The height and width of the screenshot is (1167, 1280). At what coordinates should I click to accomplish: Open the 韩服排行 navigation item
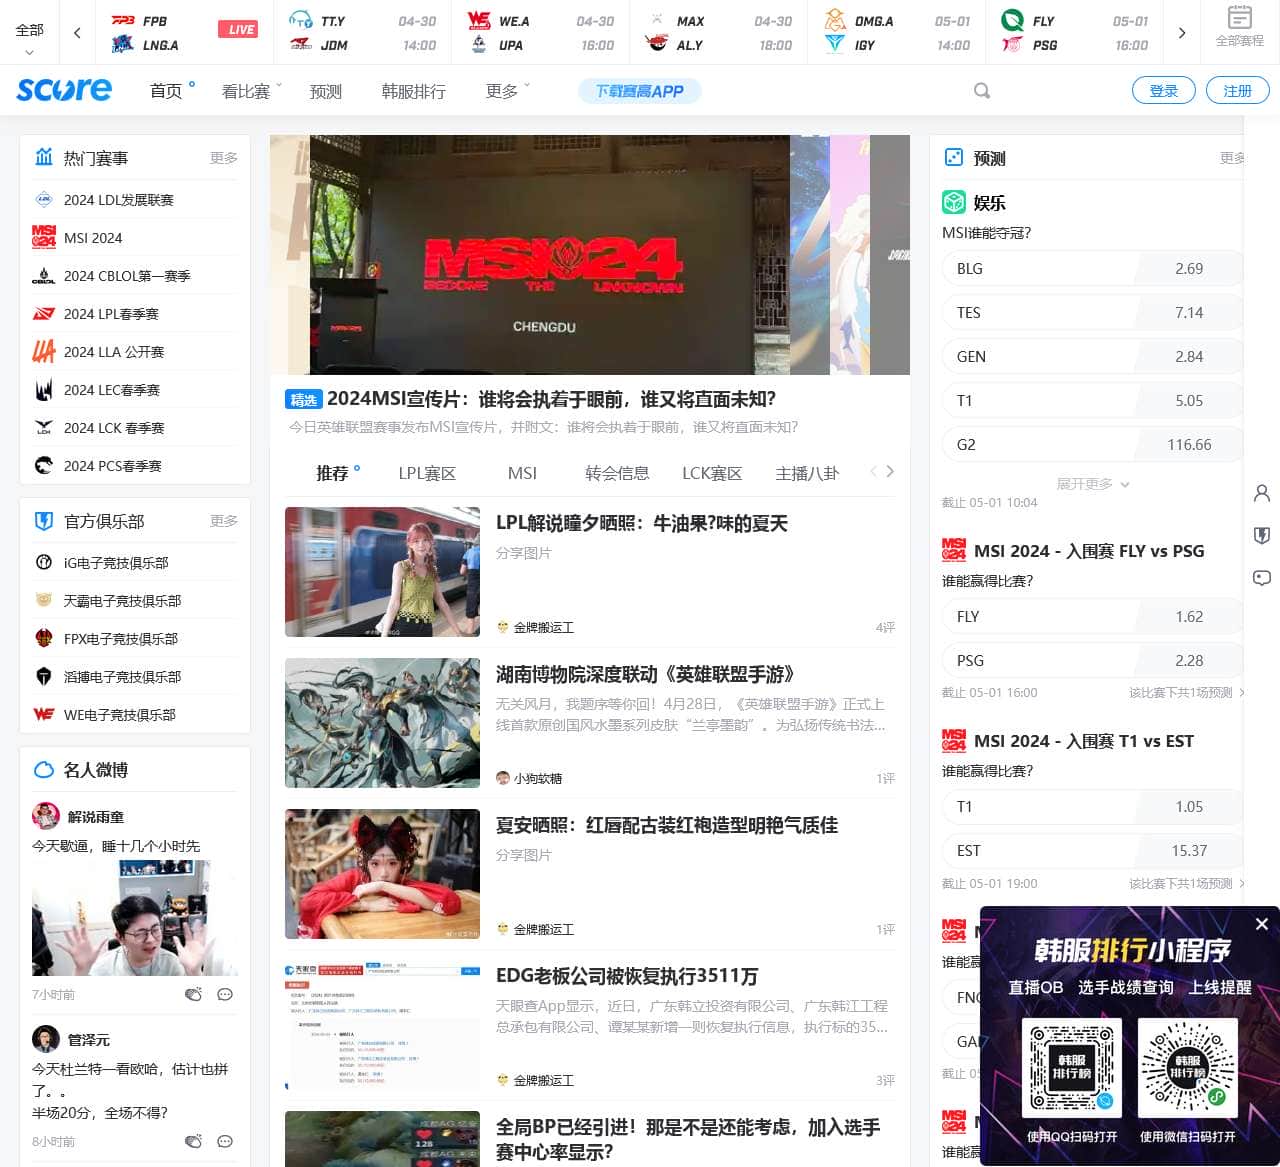(x=413, y=91)
